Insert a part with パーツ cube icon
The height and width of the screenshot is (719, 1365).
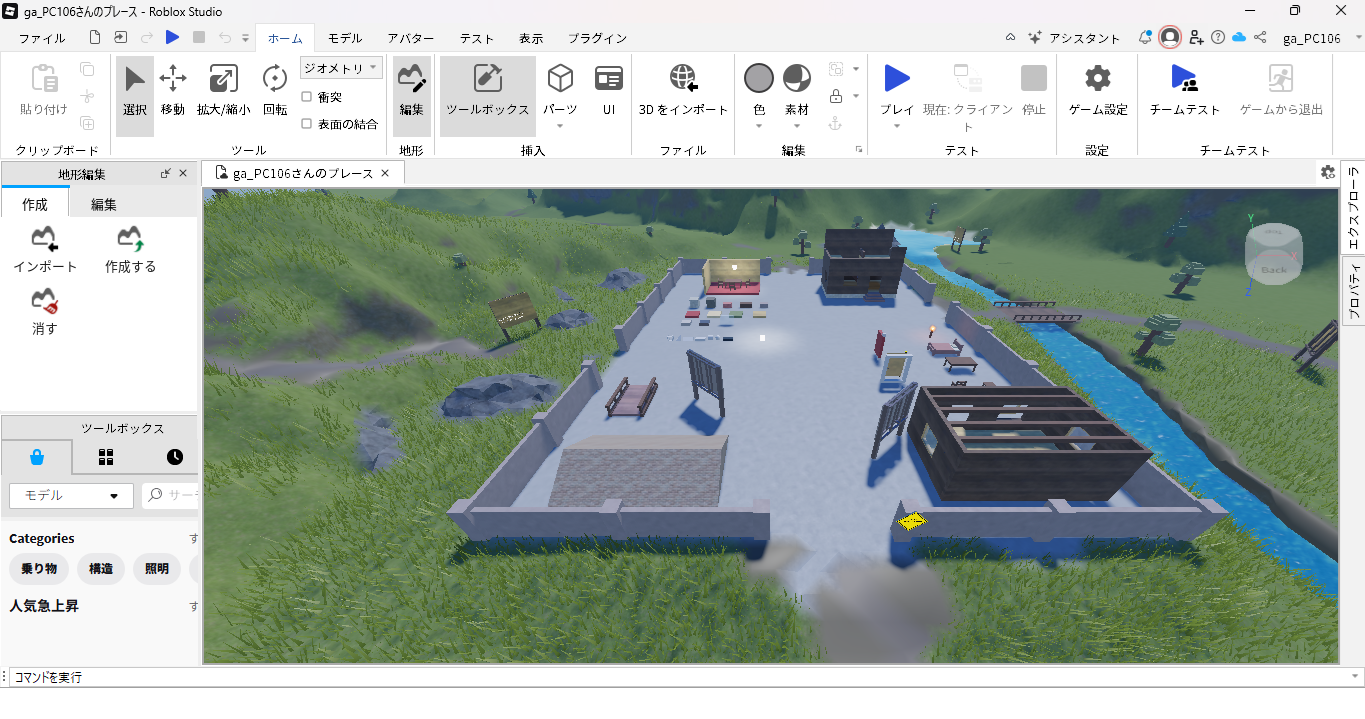click(560, 79)
